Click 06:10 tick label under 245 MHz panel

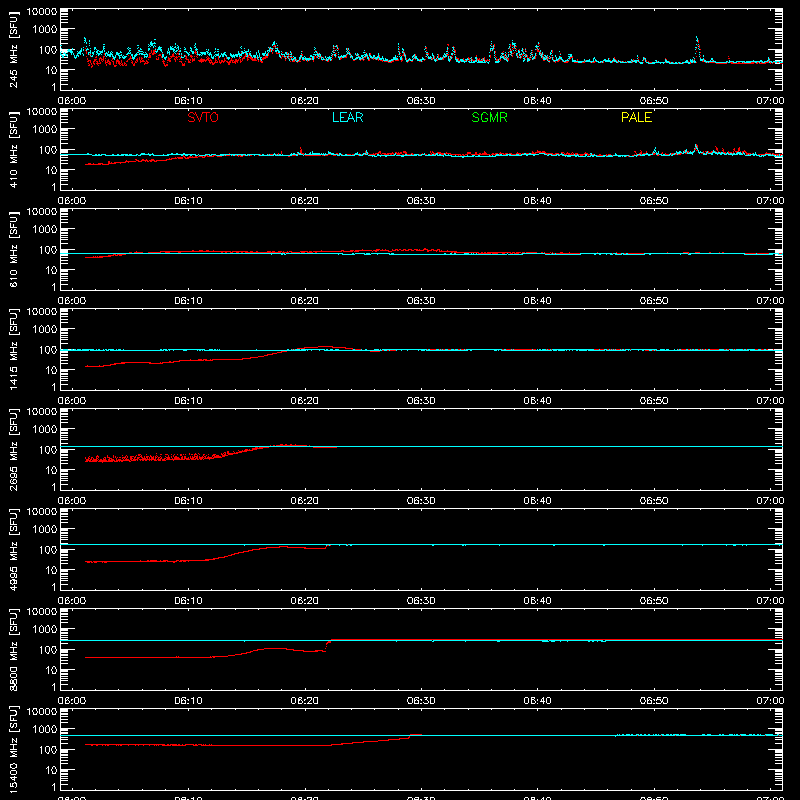[x=188, y=101]
